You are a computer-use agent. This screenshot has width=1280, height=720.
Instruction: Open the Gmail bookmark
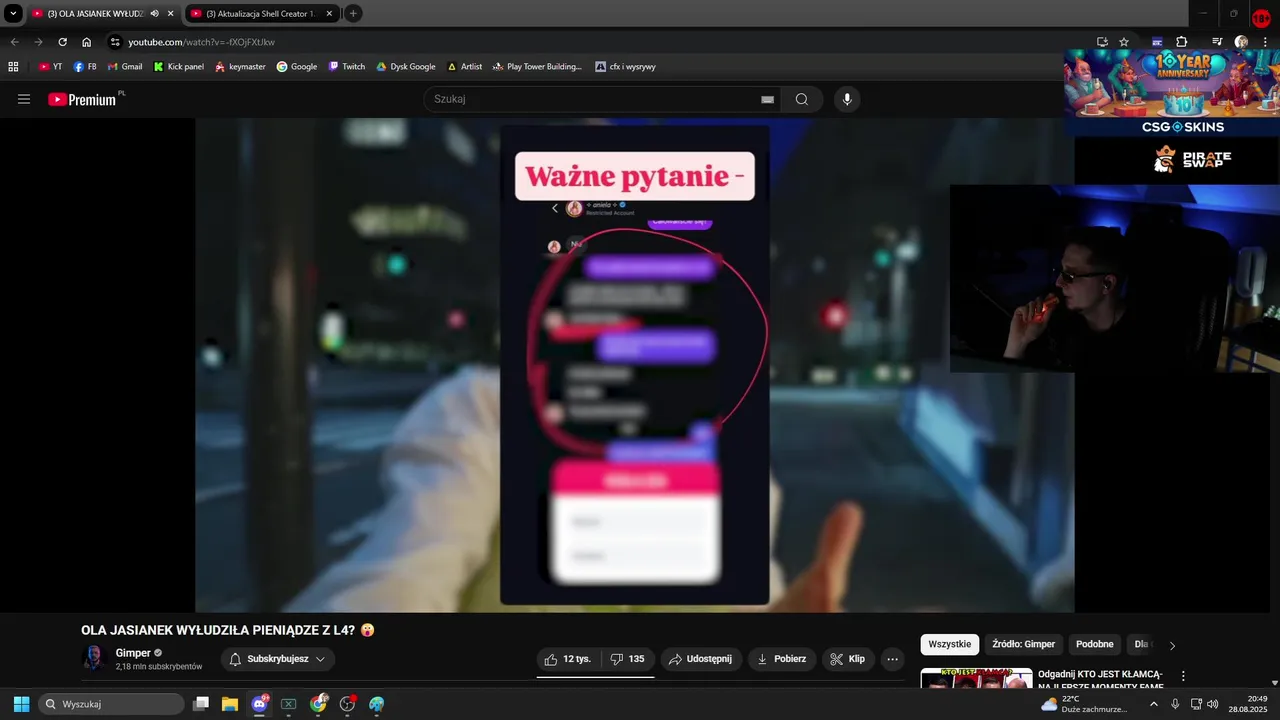(124, 67)
